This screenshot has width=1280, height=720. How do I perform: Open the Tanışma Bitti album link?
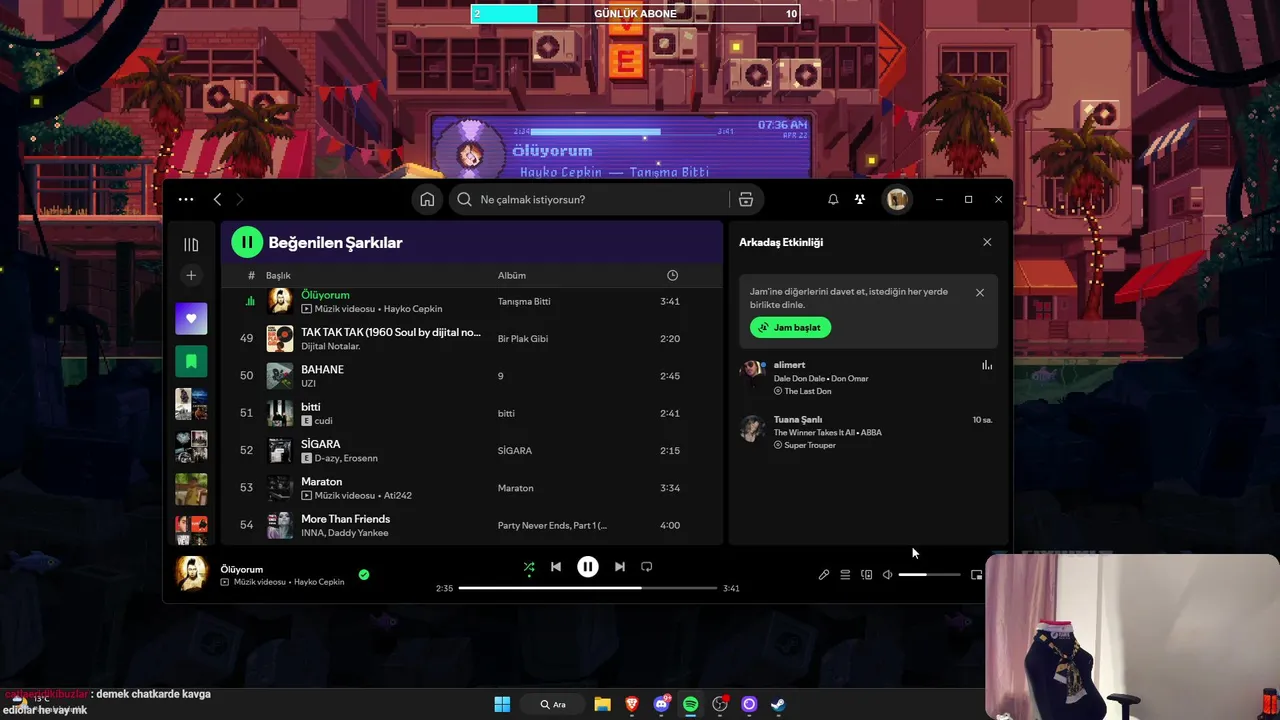point(524,301)
